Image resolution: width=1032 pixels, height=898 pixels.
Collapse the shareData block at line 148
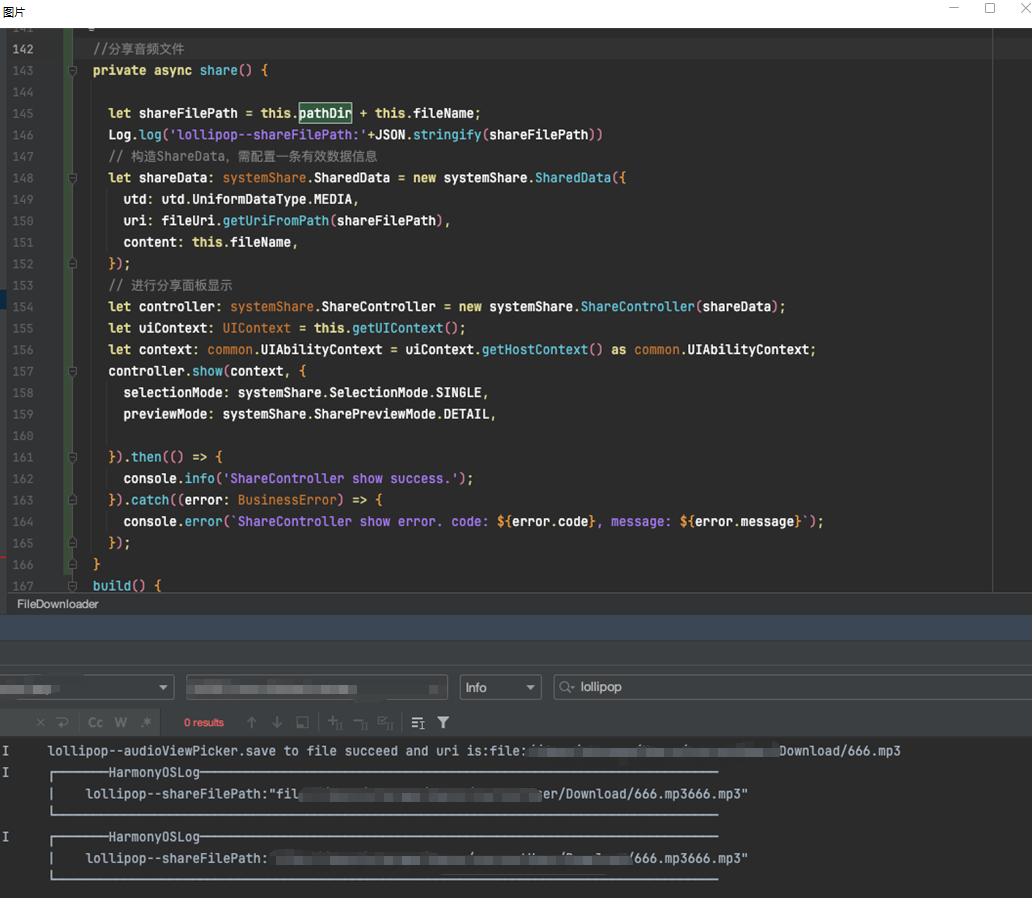coord(72,178)
